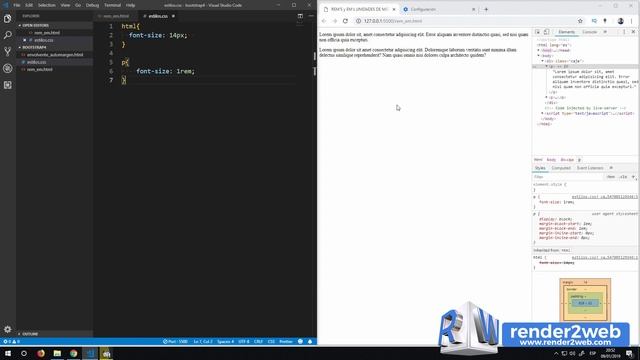
Task: Open Windows Start menu
Action: [8, 353]
